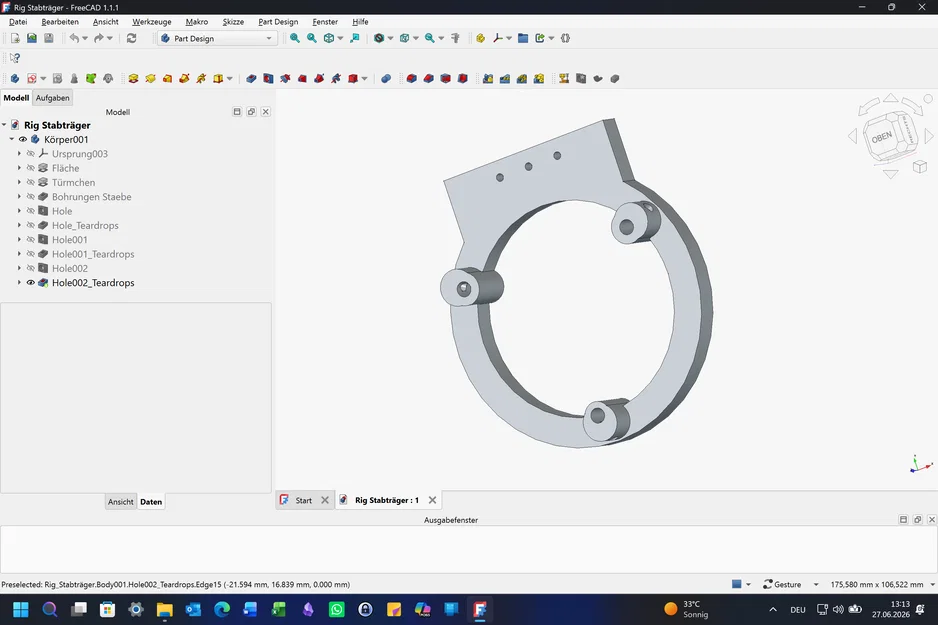The height and width of the screenshot is (625, 938).
Task: Apply the Fillet tool
Action: (x=412, y=78)
